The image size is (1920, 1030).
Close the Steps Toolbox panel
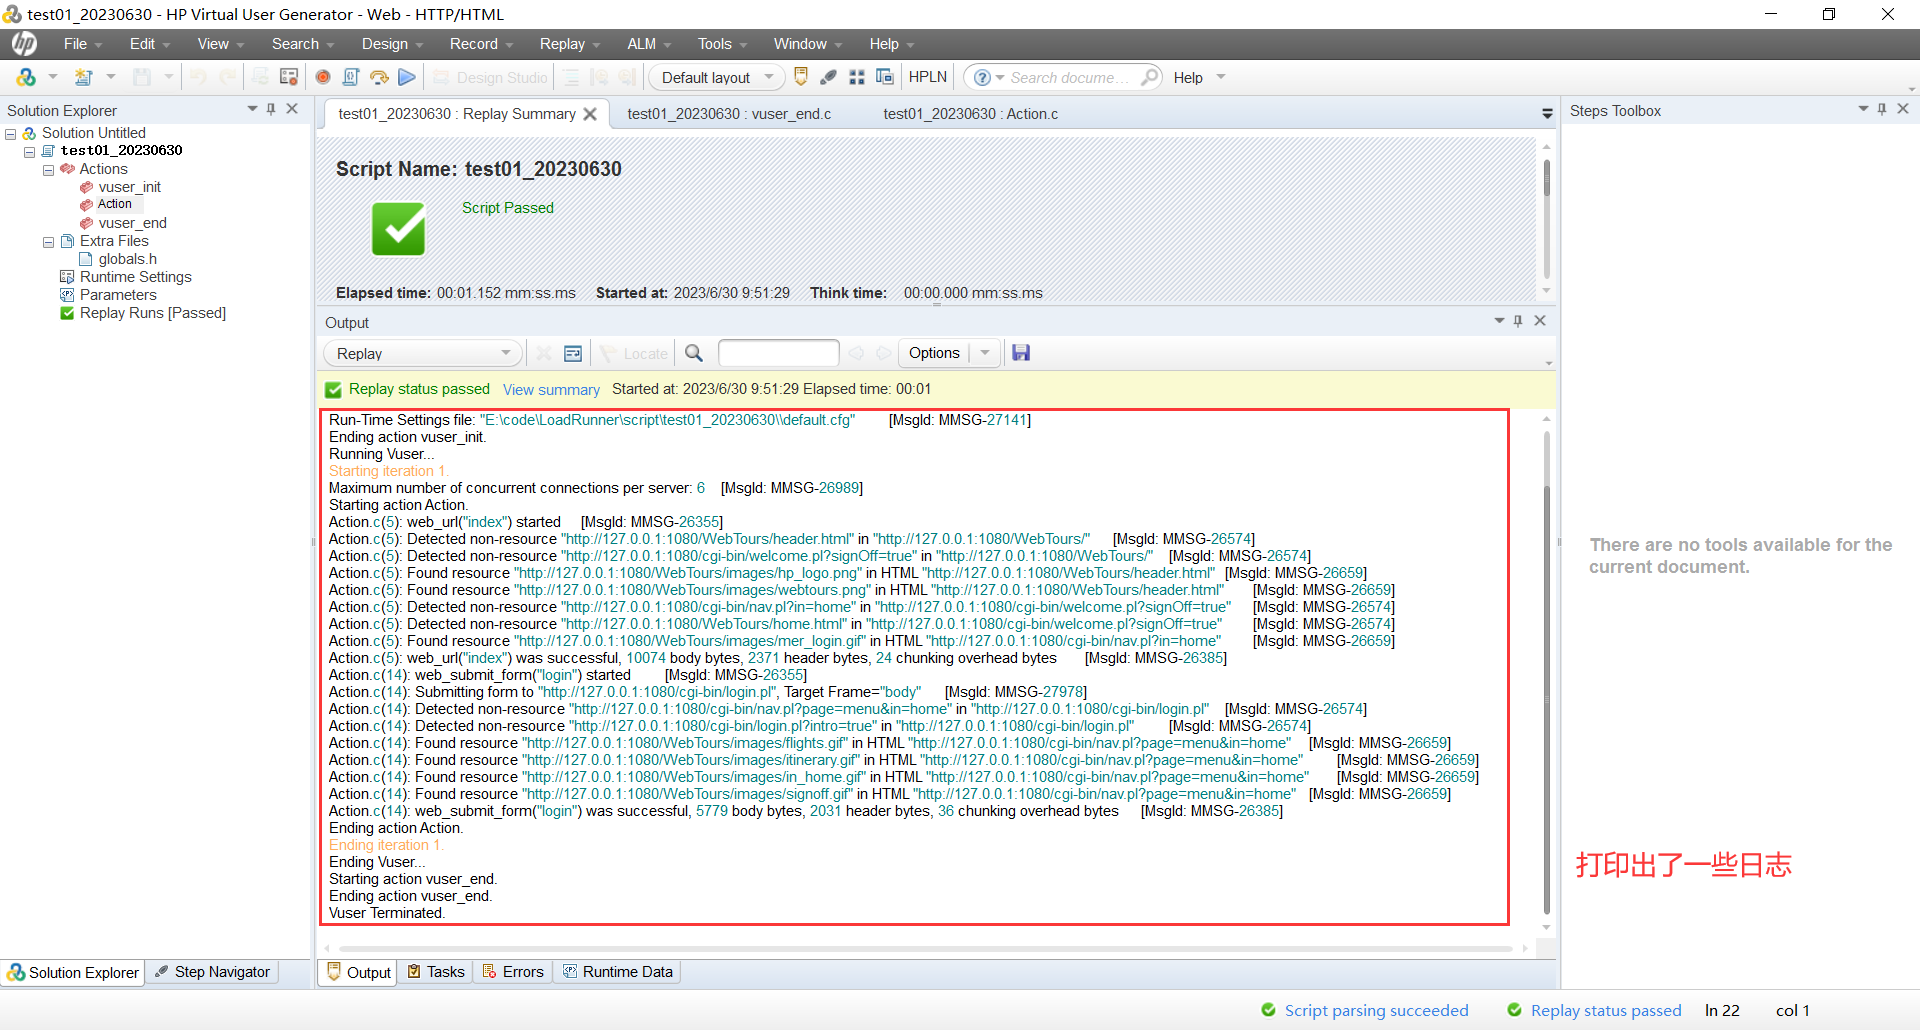pyautogui.click(x=1903, y=109)
